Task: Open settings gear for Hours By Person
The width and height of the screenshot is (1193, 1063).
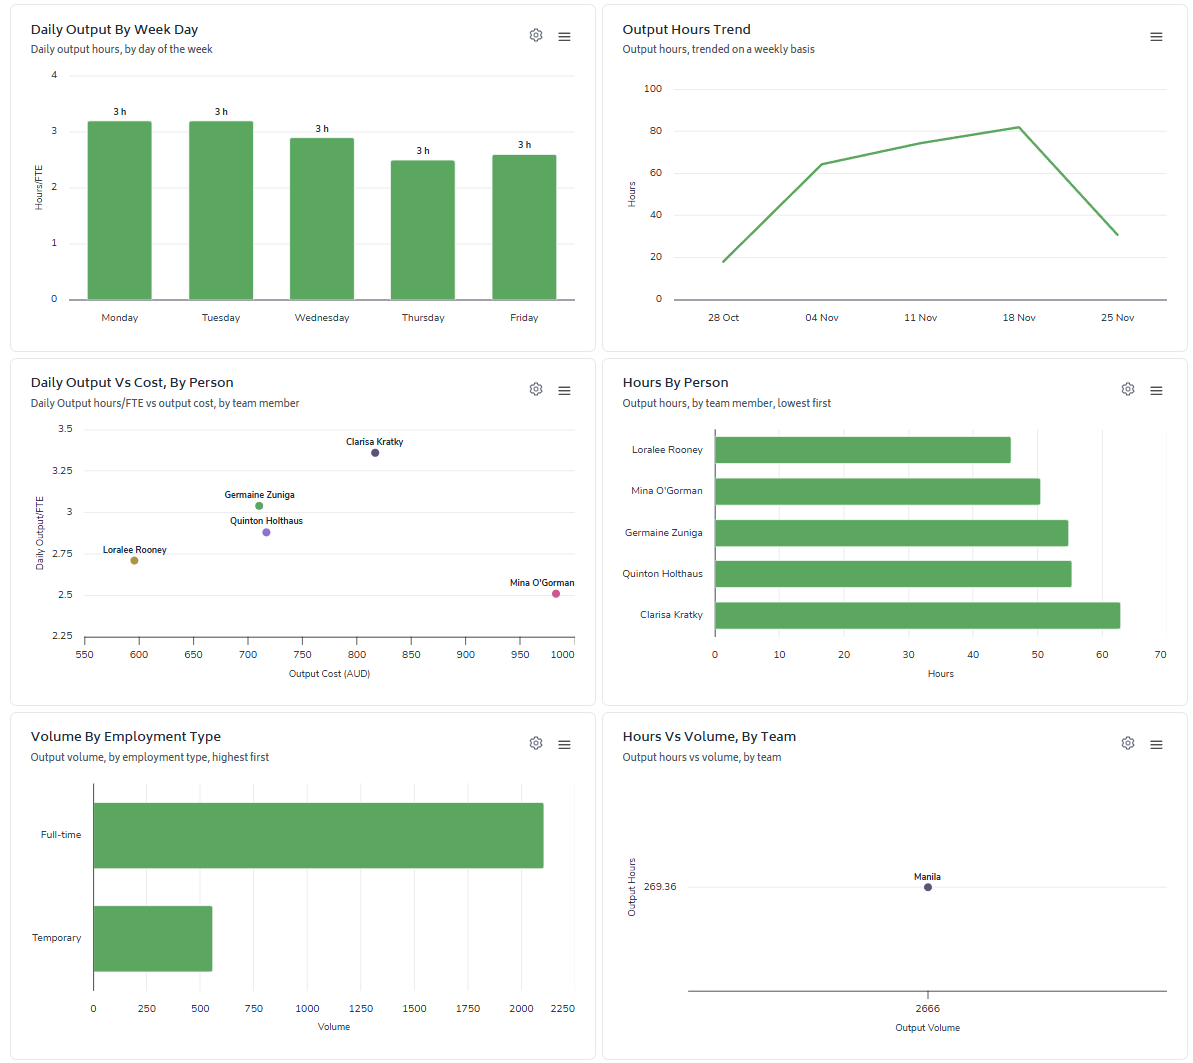Action: tap(1128, 390)
